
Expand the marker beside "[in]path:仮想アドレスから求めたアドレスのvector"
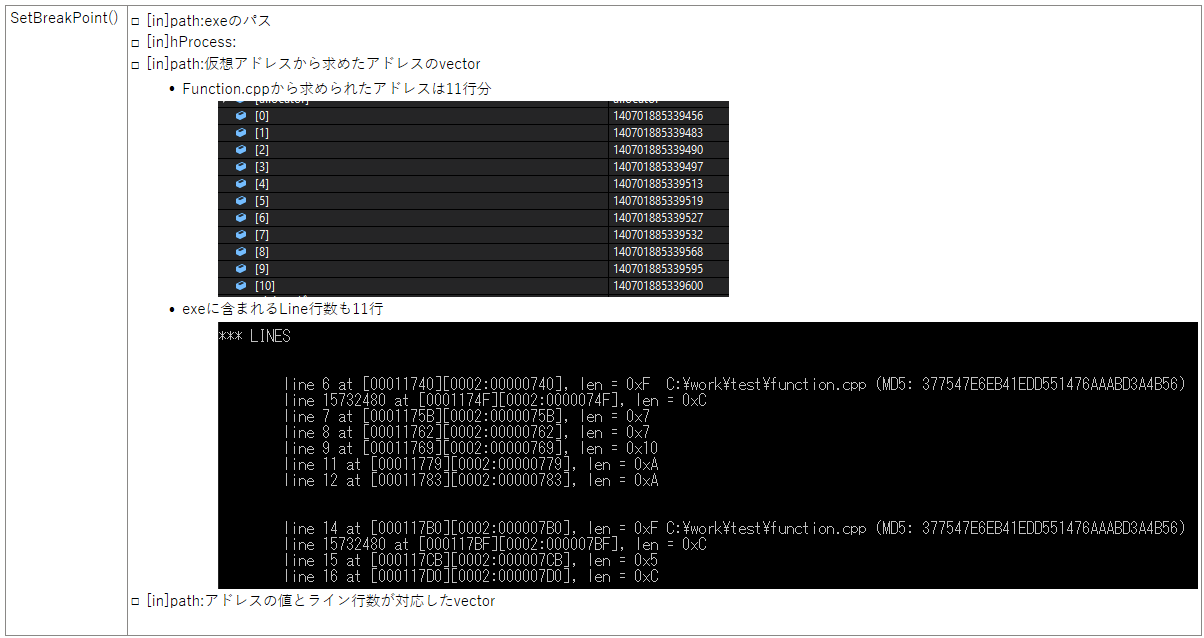(135, 63)
